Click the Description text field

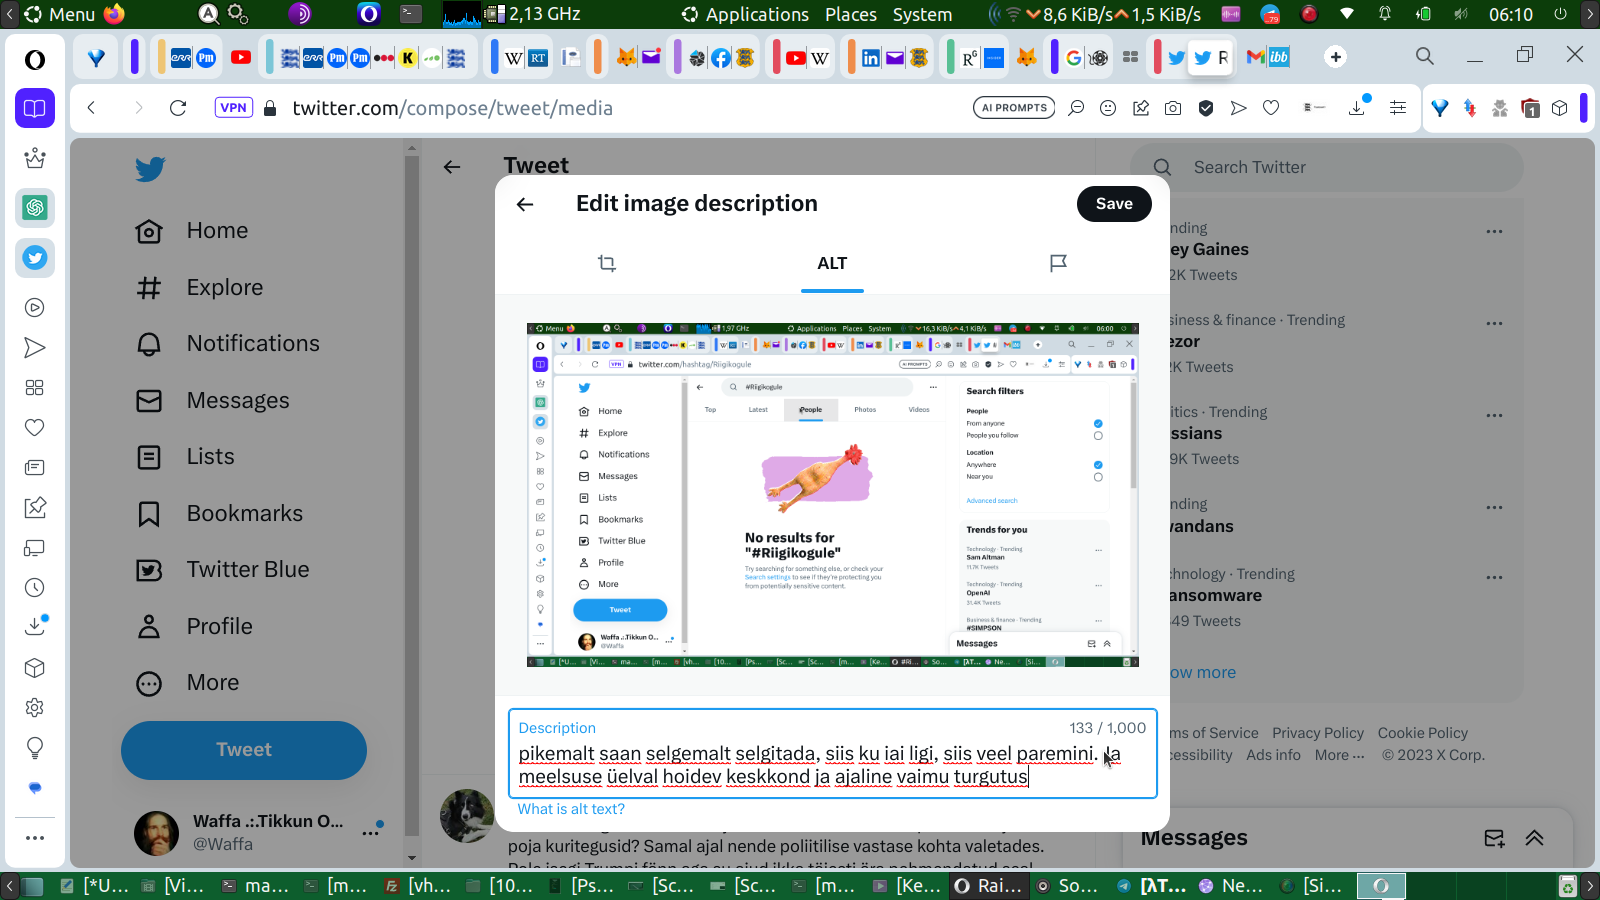832,754
